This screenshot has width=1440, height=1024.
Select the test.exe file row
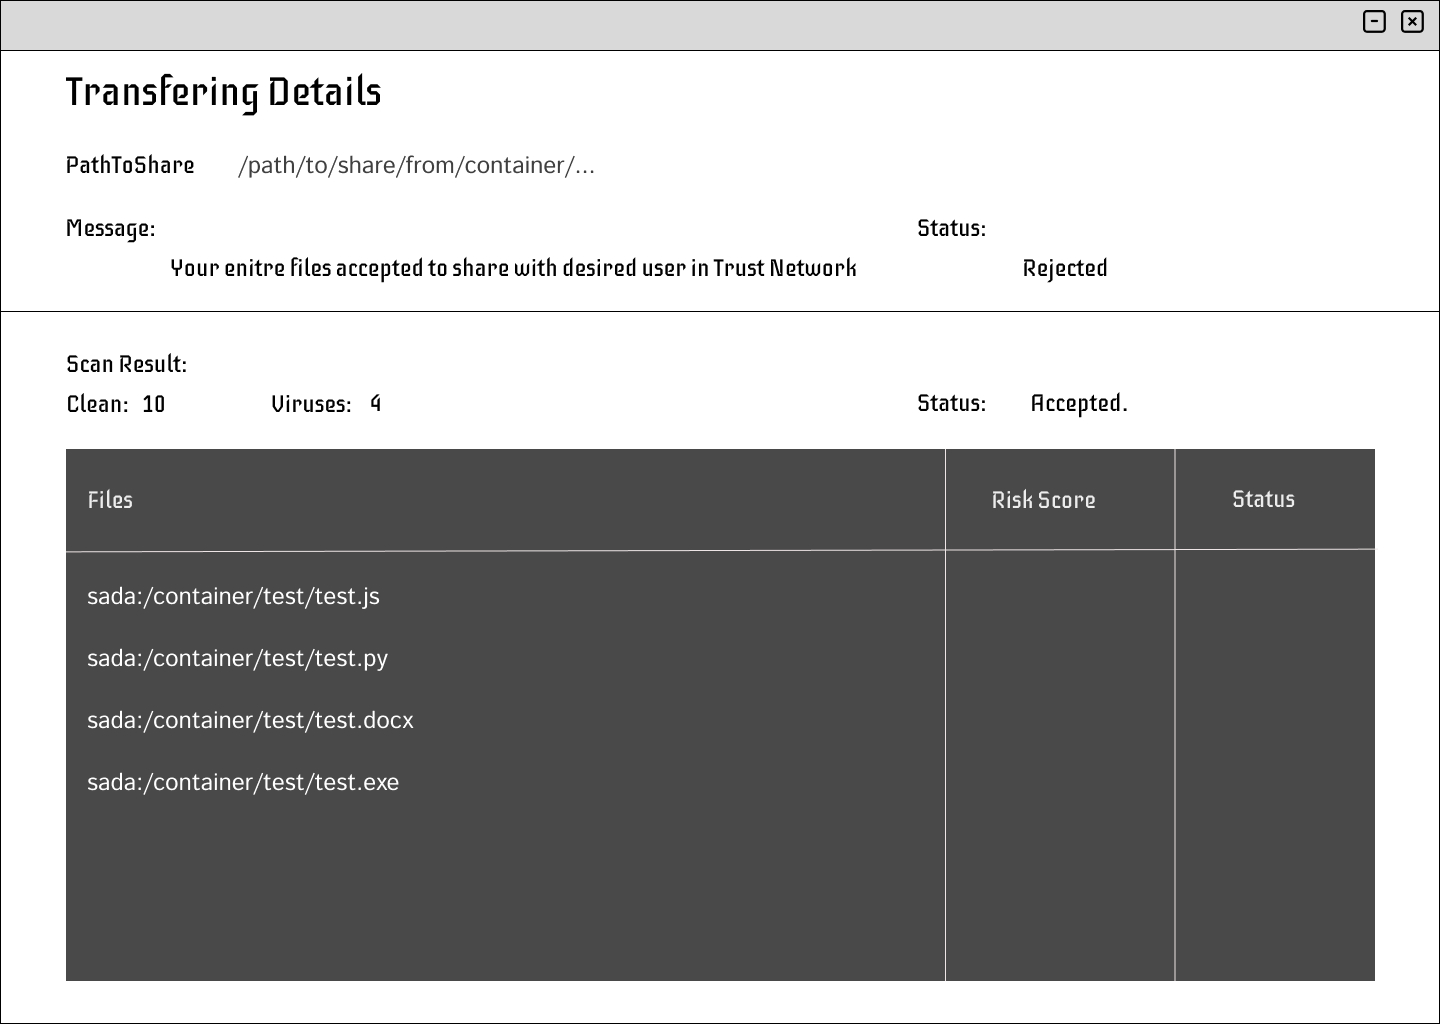tap(243, 782)
